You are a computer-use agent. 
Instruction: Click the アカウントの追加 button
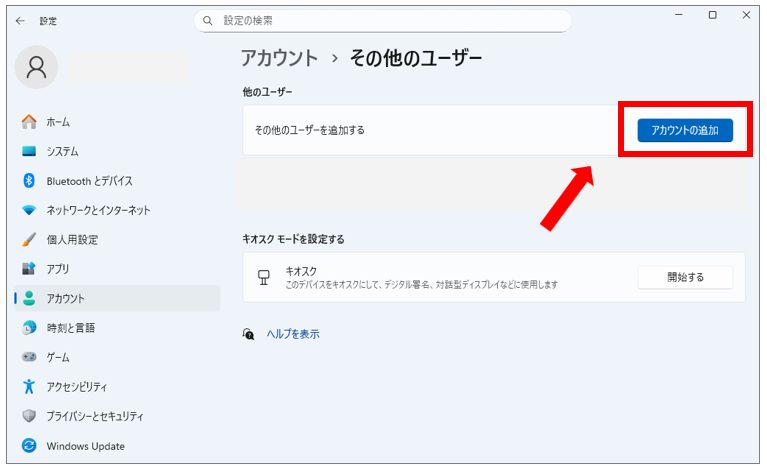[x=685, y=130]
